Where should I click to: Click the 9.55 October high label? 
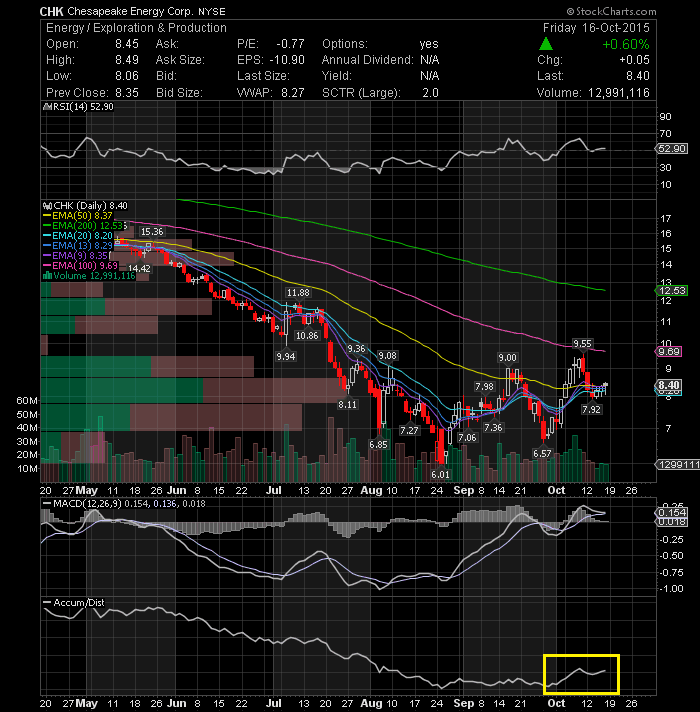[x=582, y=344]
